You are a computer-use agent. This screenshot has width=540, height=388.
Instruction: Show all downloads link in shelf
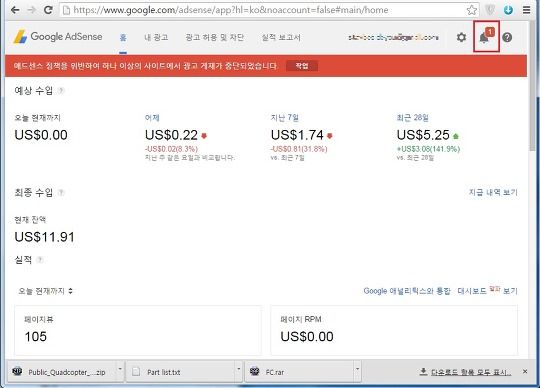click(471, 372)
